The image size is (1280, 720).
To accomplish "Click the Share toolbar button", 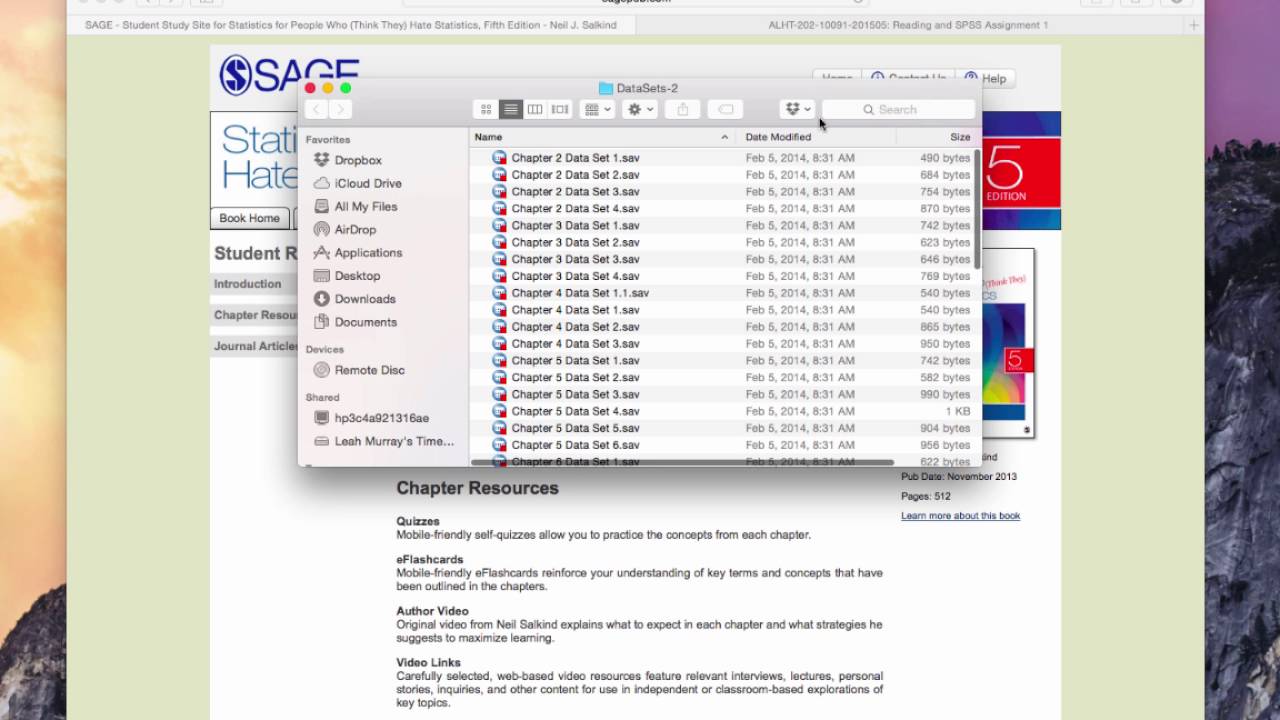I will (x=683, y=109).
